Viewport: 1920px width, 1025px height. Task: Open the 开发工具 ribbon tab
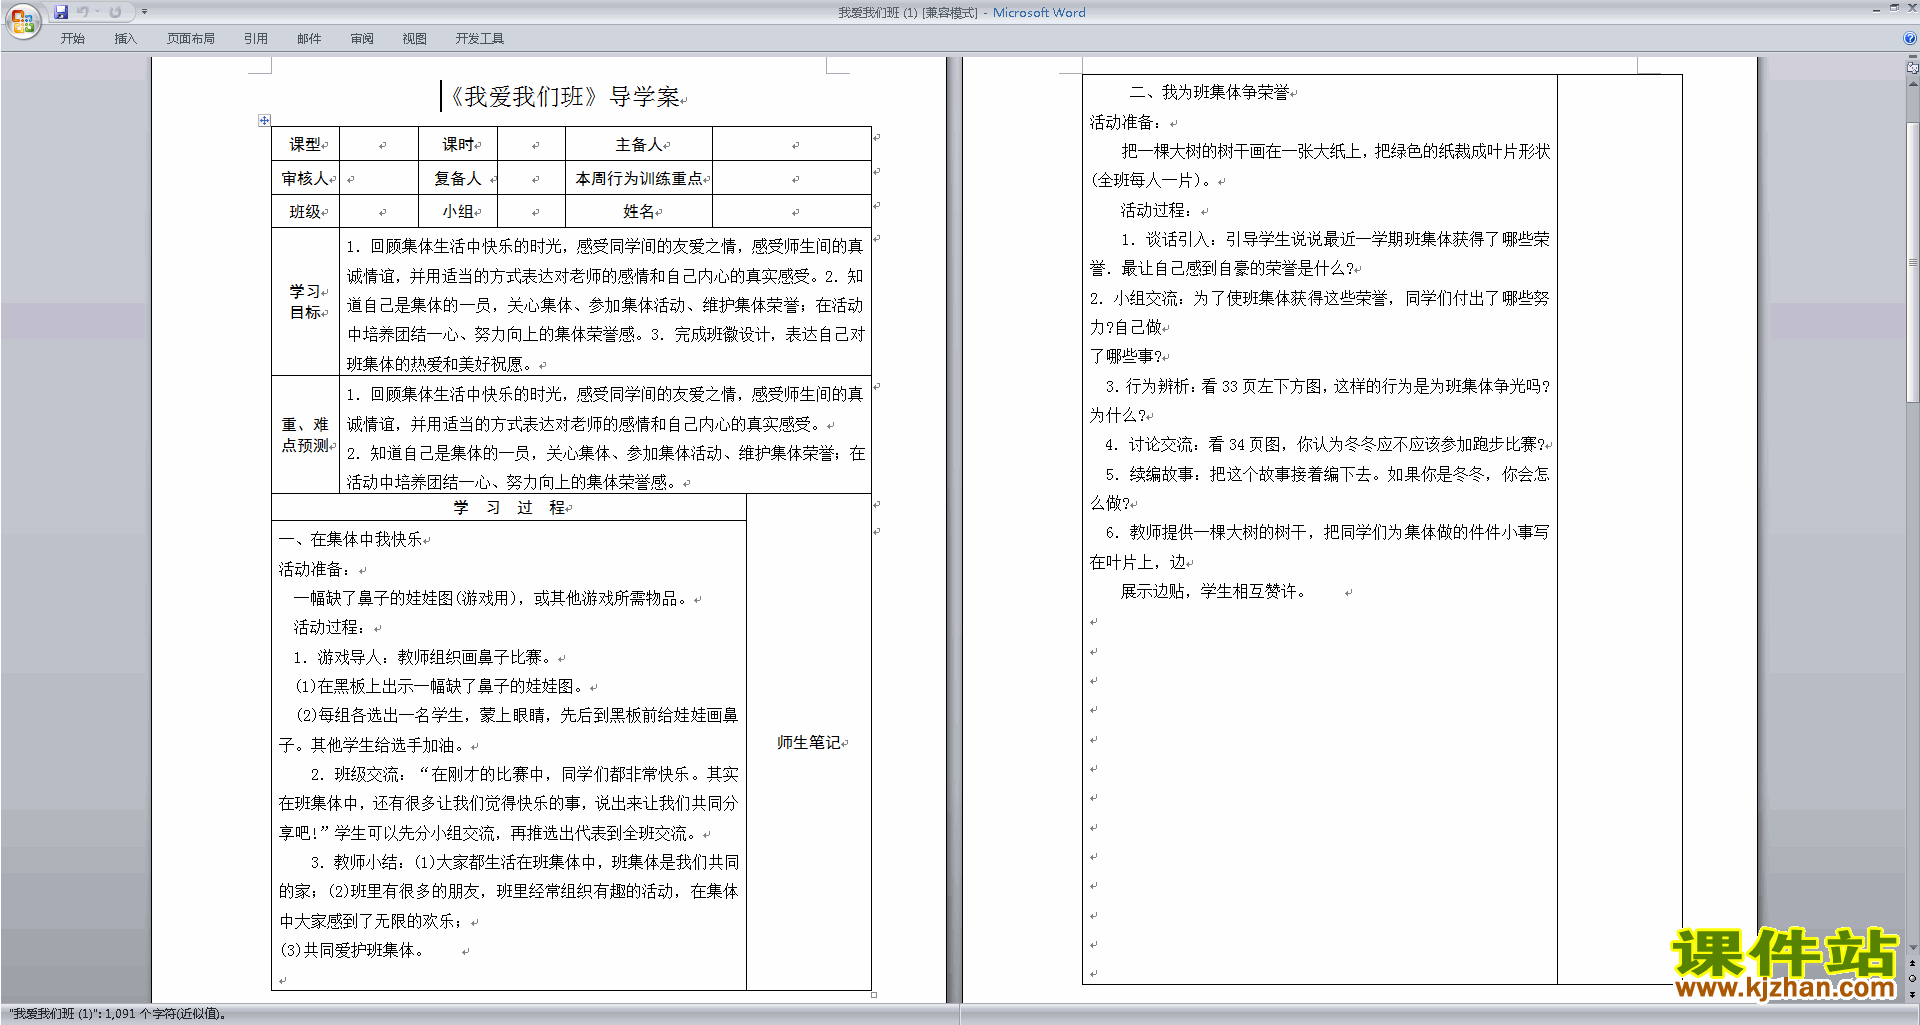(x=479, y=38)
